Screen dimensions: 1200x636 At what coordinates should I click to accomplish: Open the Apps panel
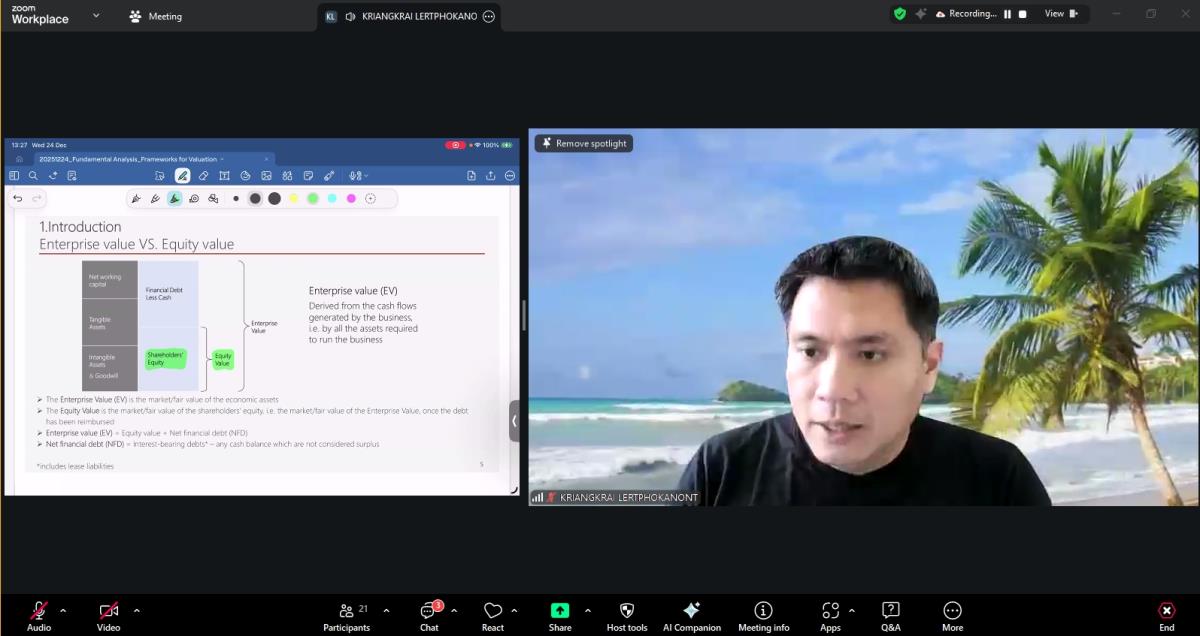point(830,615)
